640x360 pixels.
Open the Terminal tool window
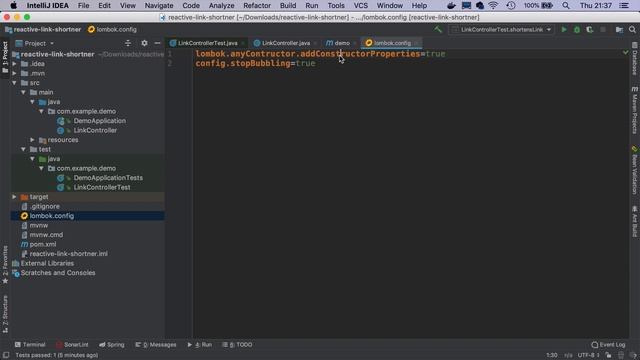coord(30,344)
